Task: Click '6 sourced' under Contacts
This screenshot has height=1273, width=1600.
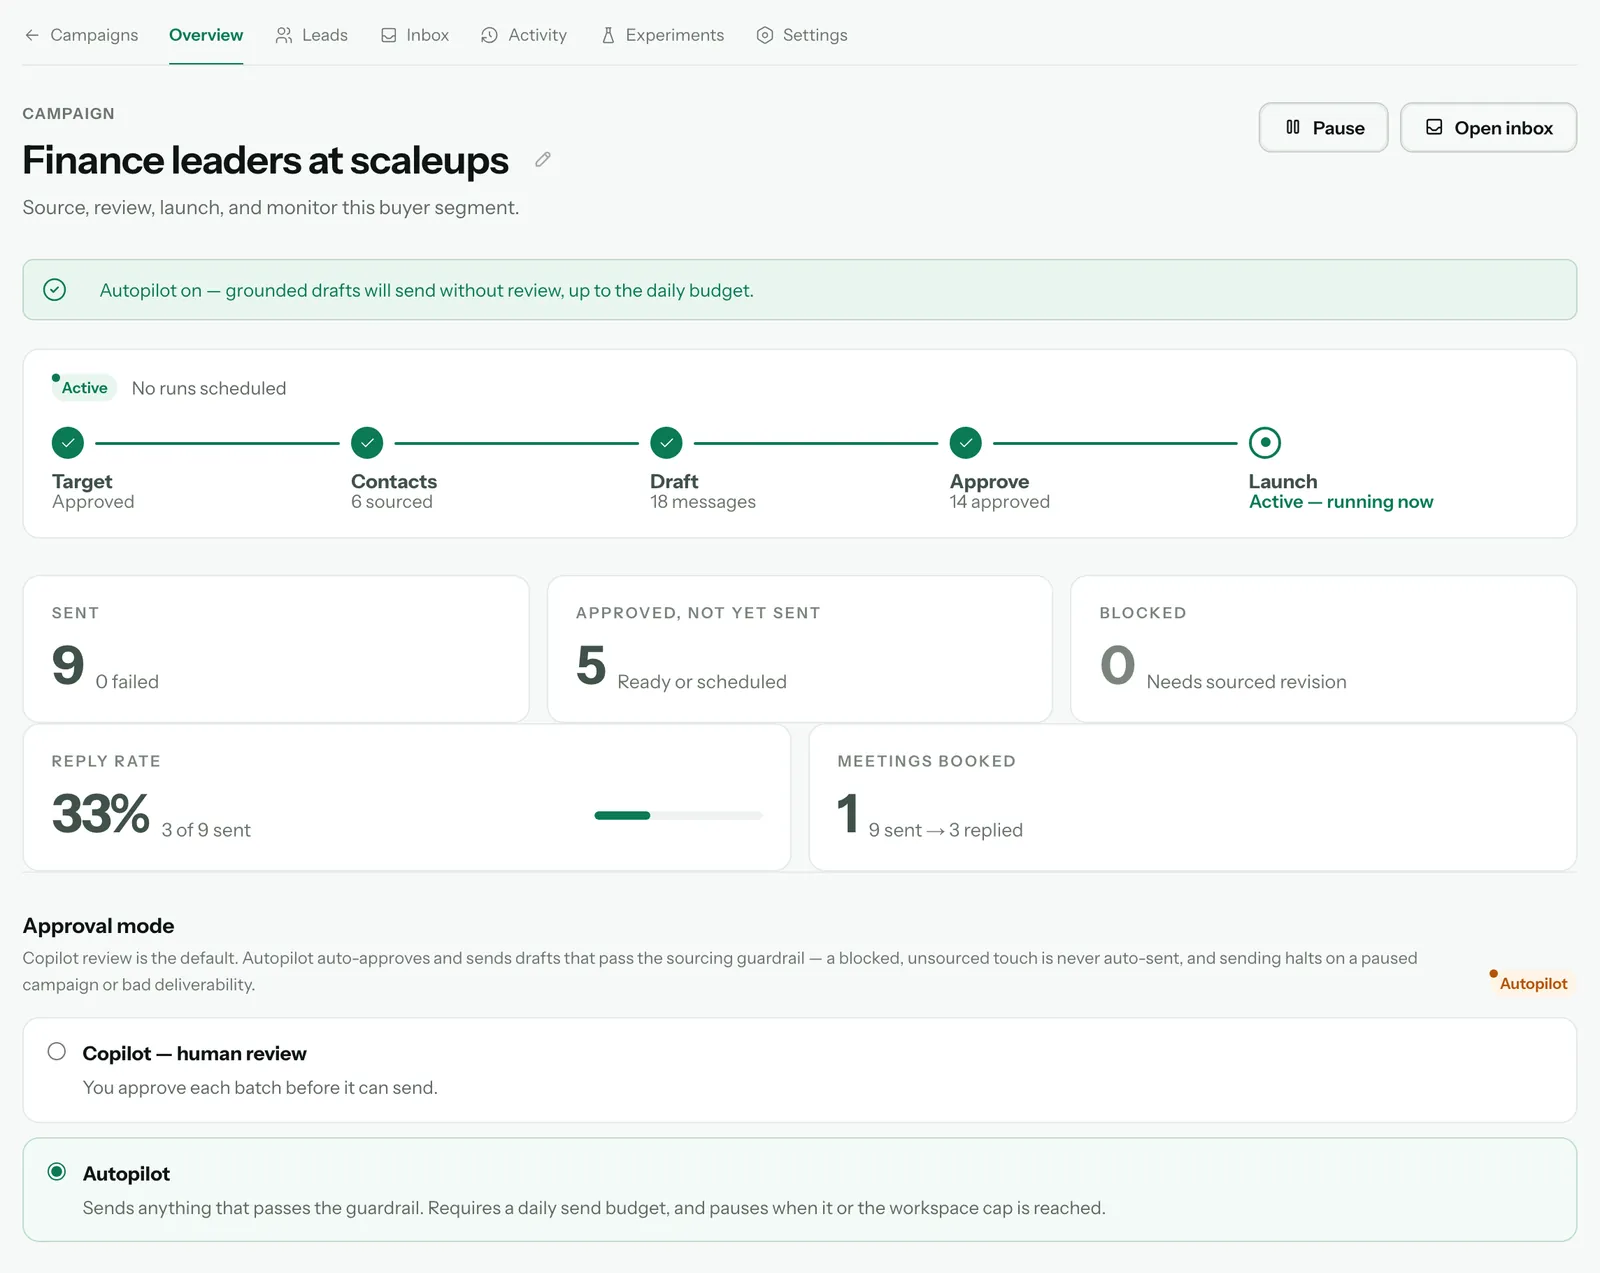Action: coord(392,502)
